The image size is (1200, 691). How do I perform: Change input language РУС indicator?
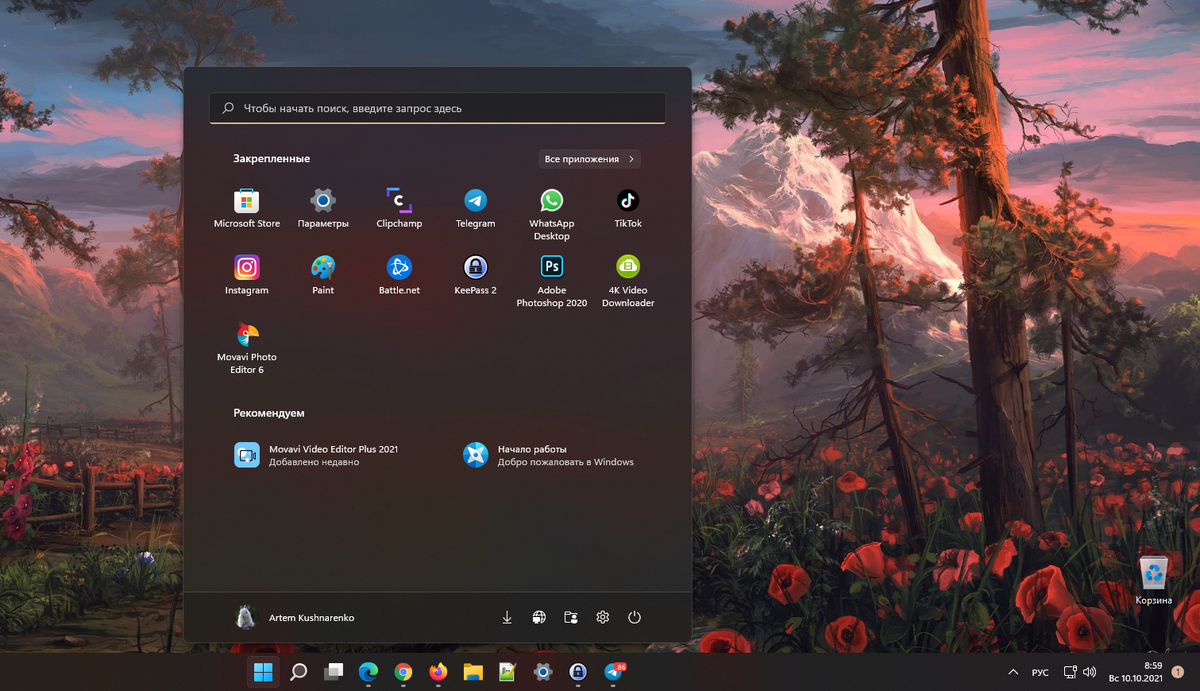[1040, 673]
